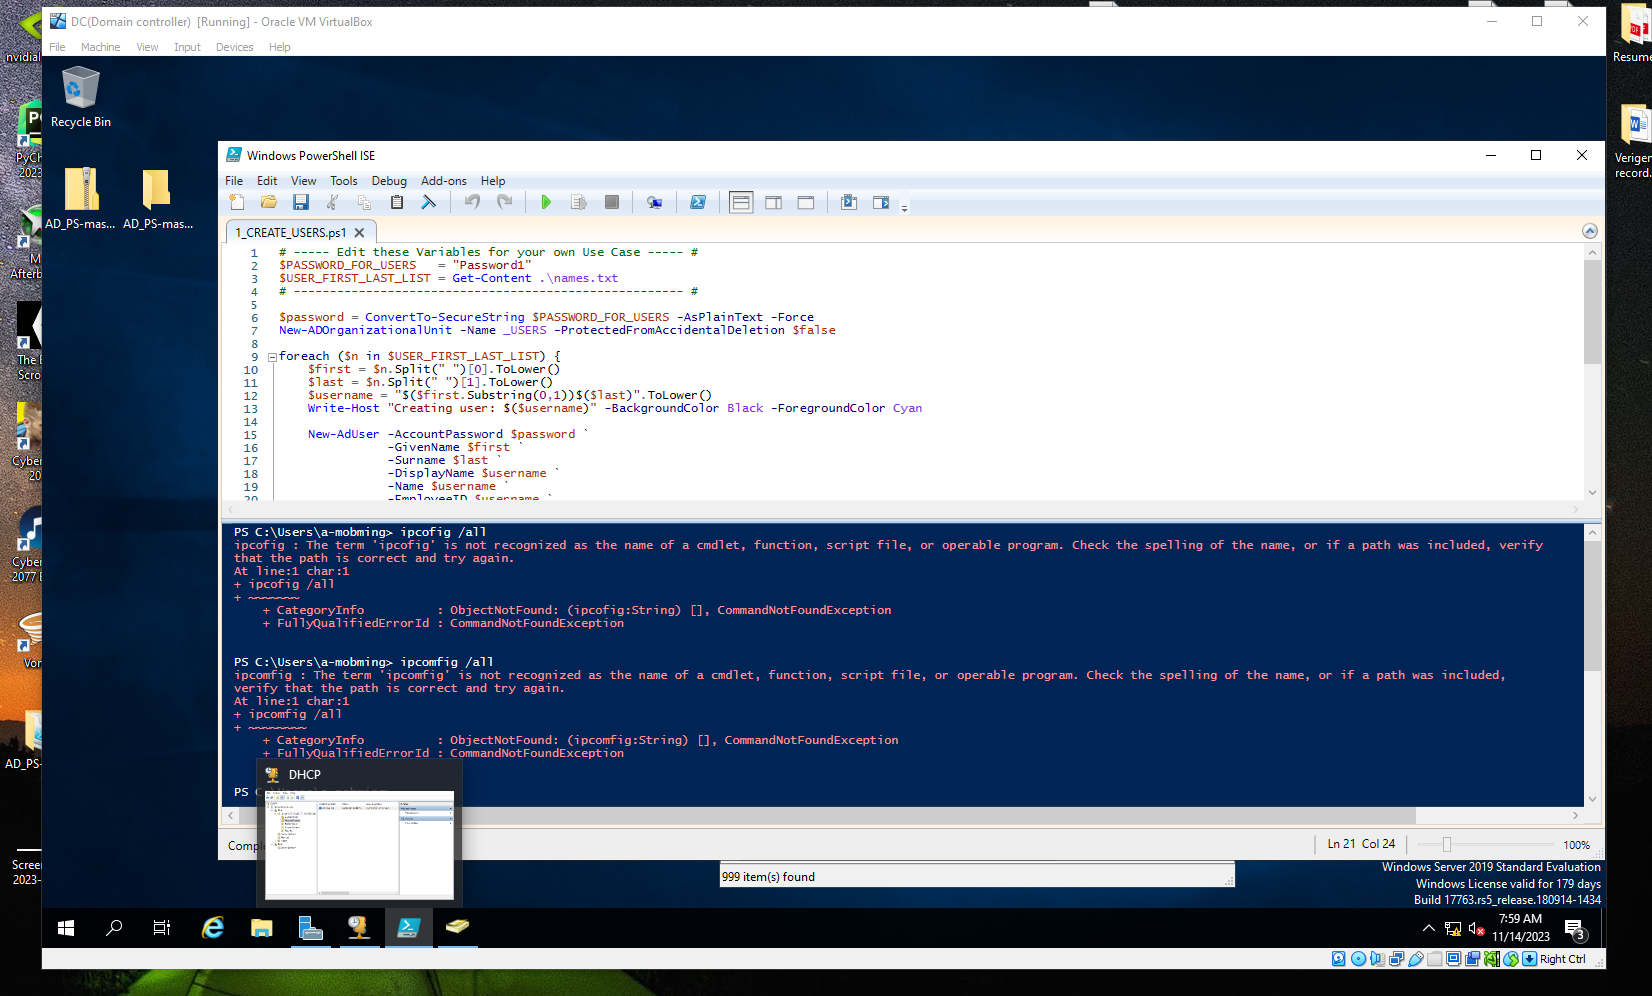Open the Add-ons menu in PowerShell ISE

[x=444, y=181]
